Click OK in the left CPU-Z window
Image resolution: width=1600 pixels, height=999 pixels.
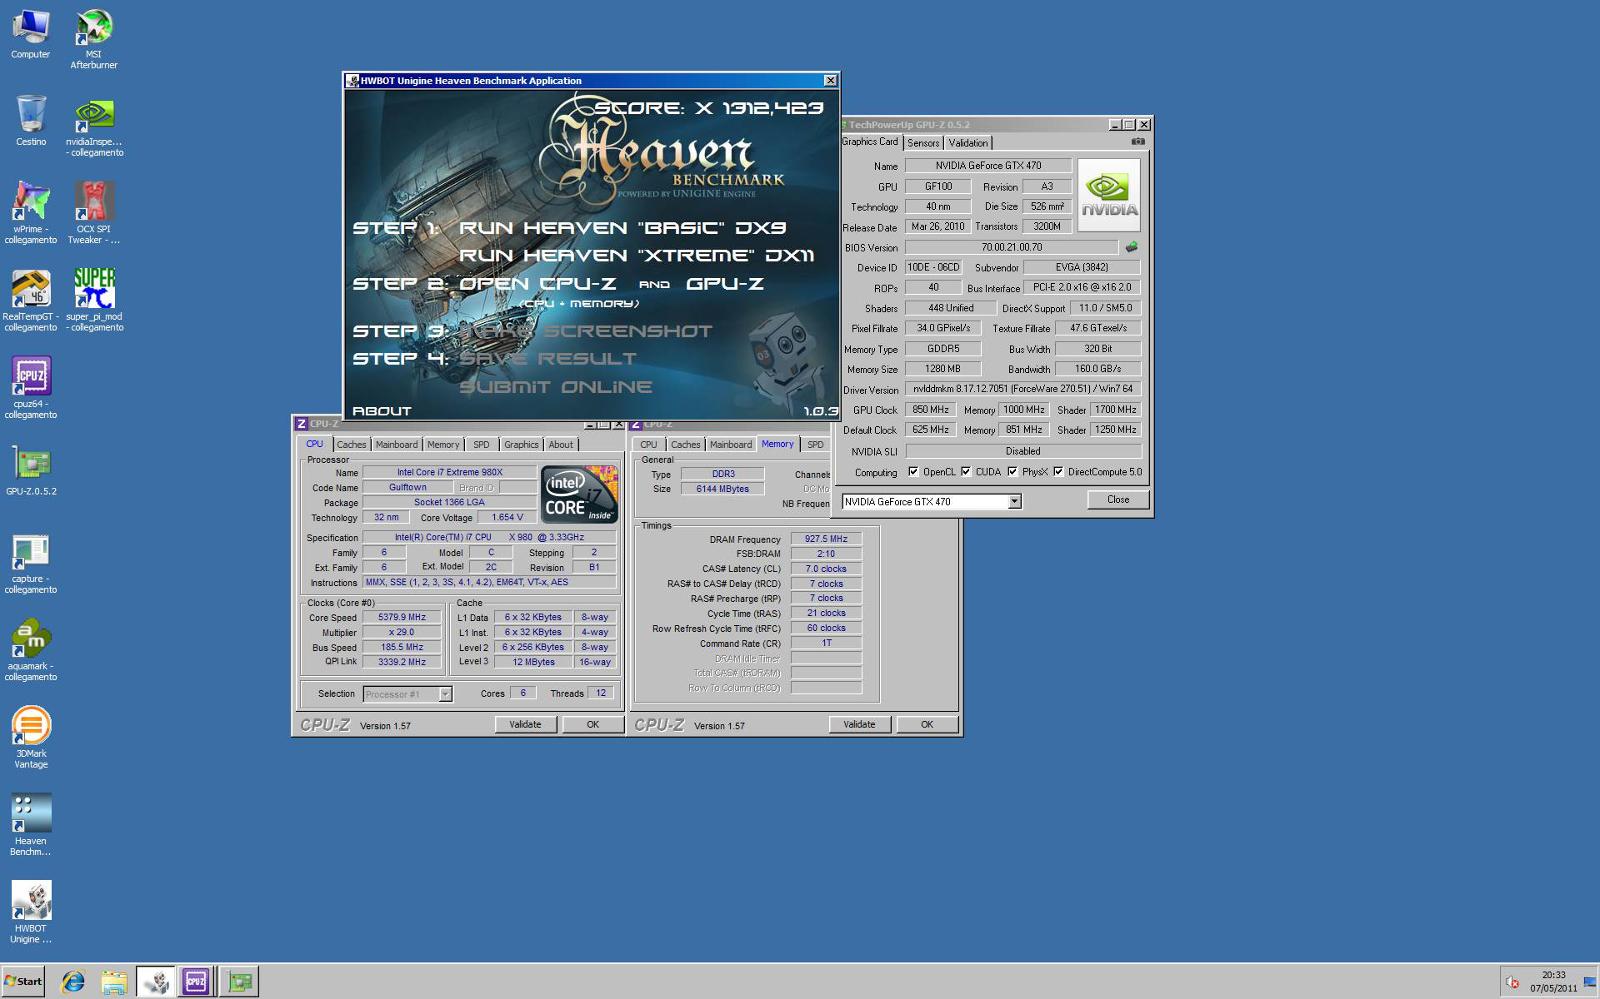click(593, 725)
